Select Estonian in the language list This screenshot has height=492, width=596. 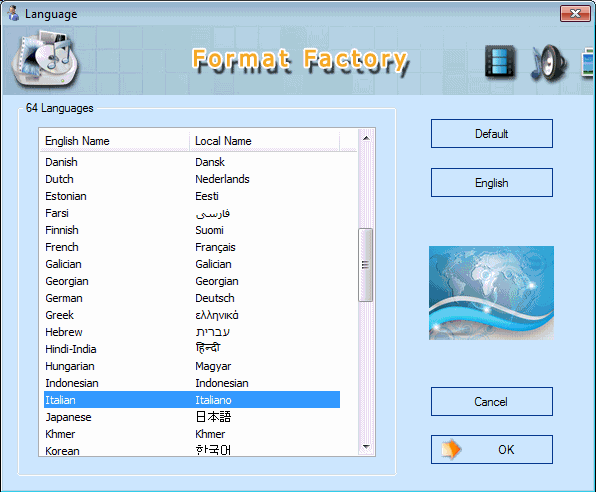(x=66, y=196)
